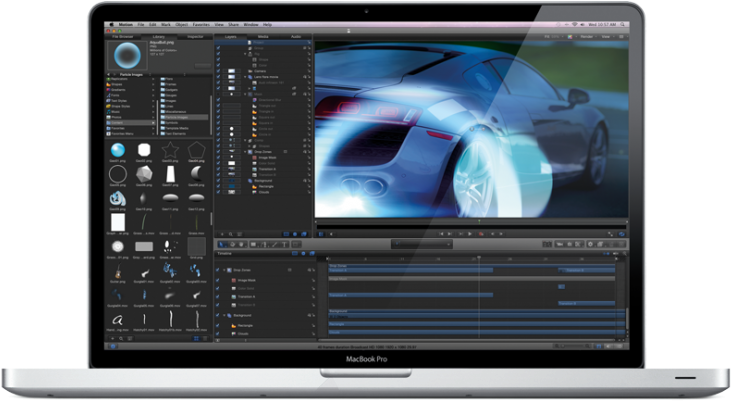The image size is (731, 401).
Task: Uncheck the Directional Blur checkbox
Action: tap(218, 100)
